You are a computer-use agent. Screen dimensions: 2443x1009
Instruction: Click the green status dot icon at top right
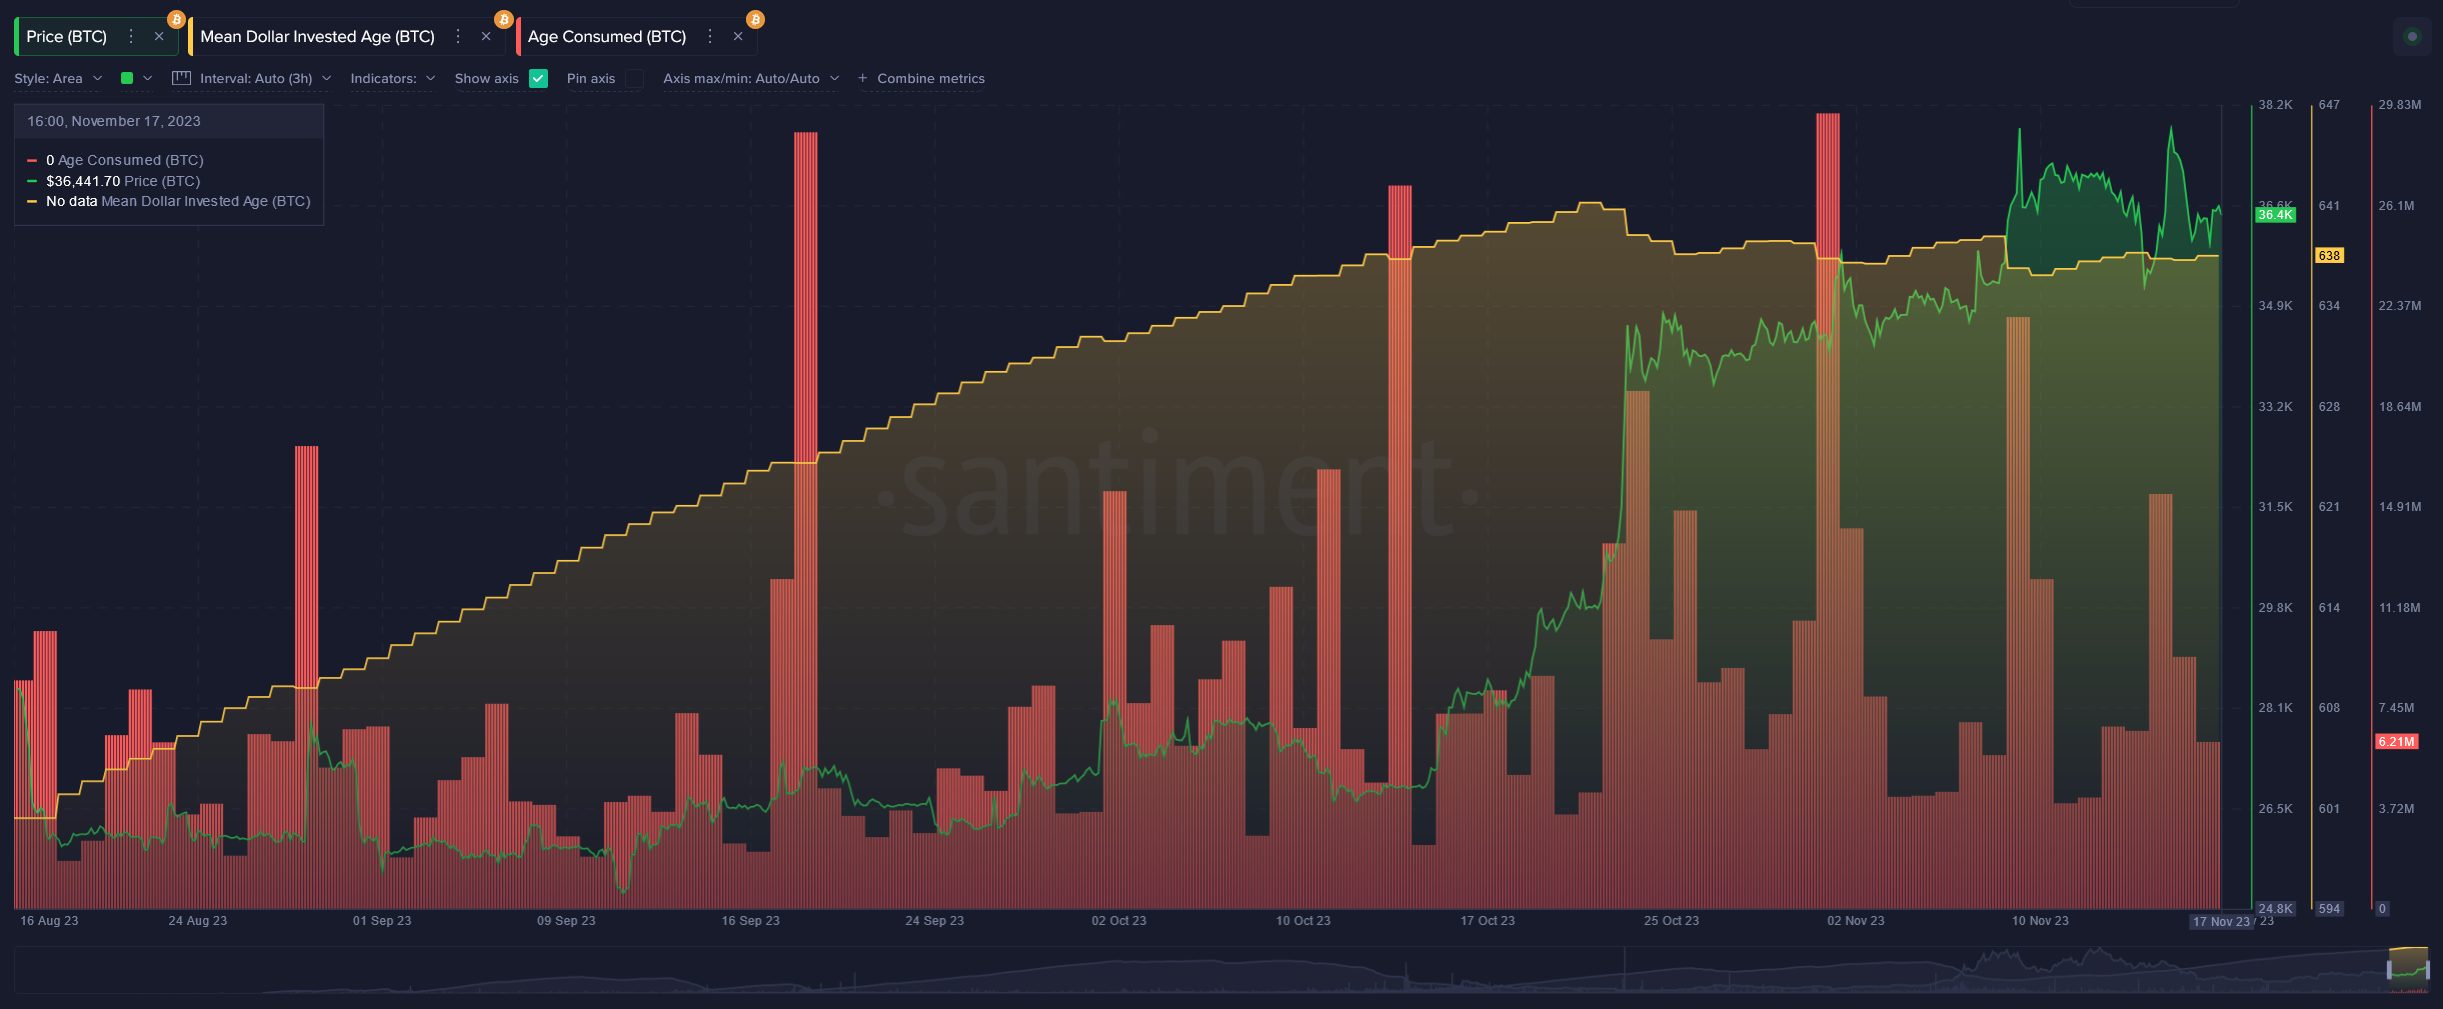pyautogui.click(x=2412, y=37)
